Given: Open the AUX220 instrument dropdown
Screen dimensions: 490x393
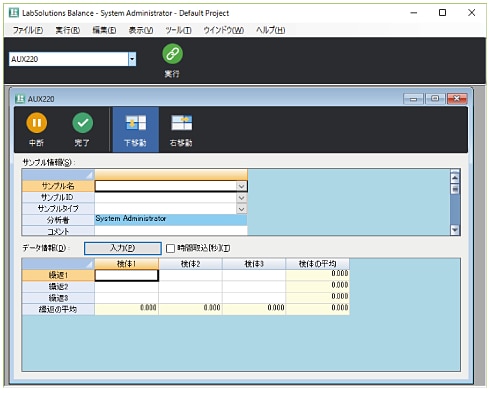Looking at the screenshot, I should (x=132, y=59).
